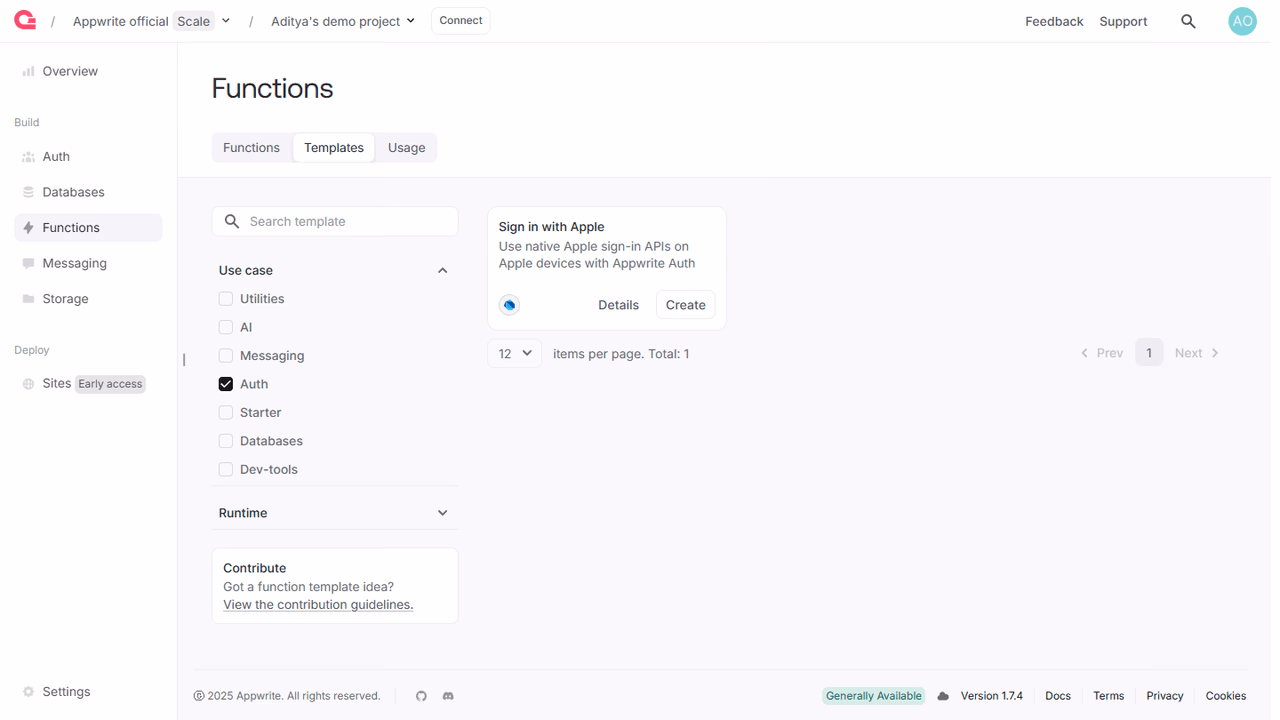The image size is (1280, 720).
Task: Open the Cookies footer link
Action: point(1226,696)
